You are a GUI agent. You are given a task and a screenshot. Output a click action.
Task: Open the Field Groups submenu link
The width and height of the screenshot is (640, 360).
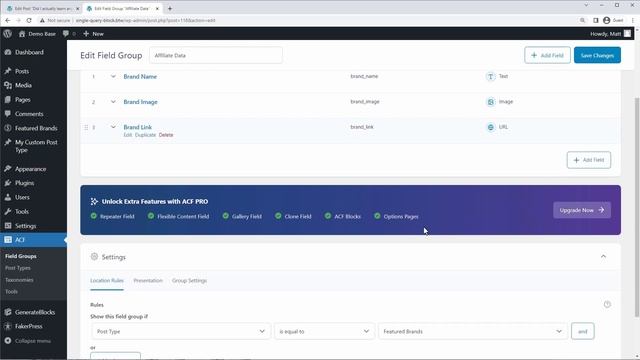pos(21,256)
